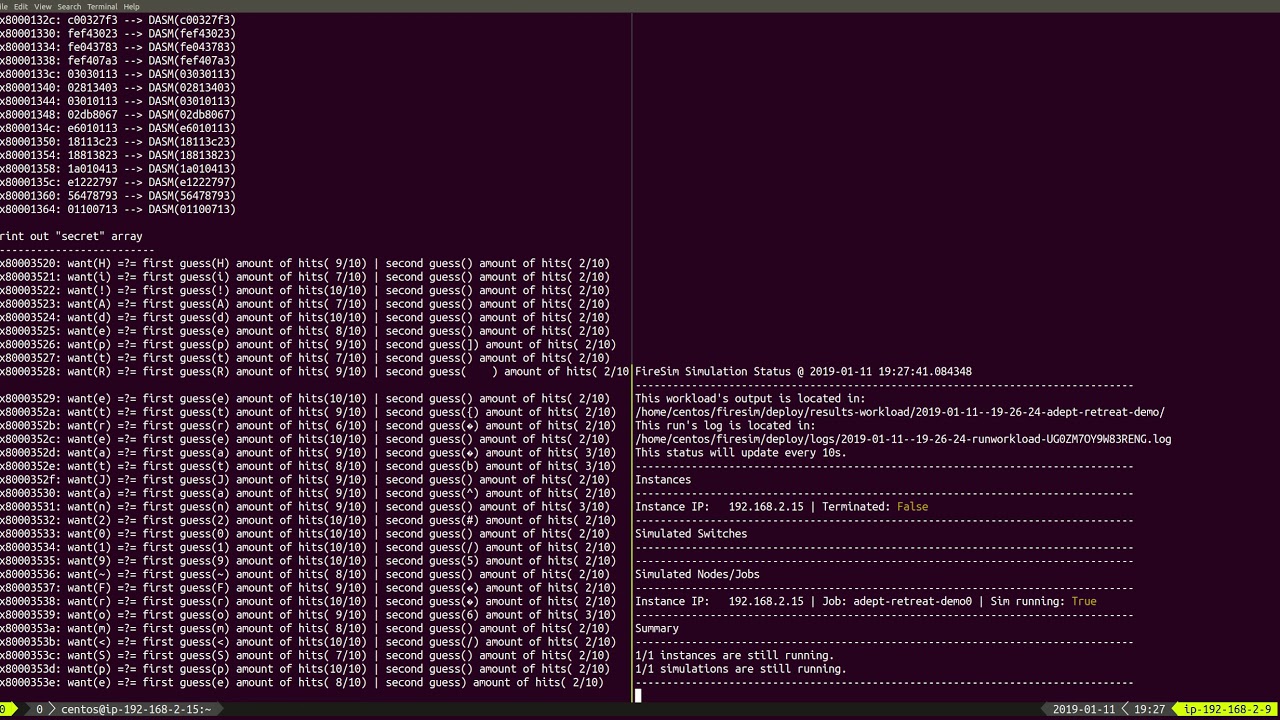Click the 'Terminated: False' value
Viewport: 1280px width, 720px height.
(875, 506)
